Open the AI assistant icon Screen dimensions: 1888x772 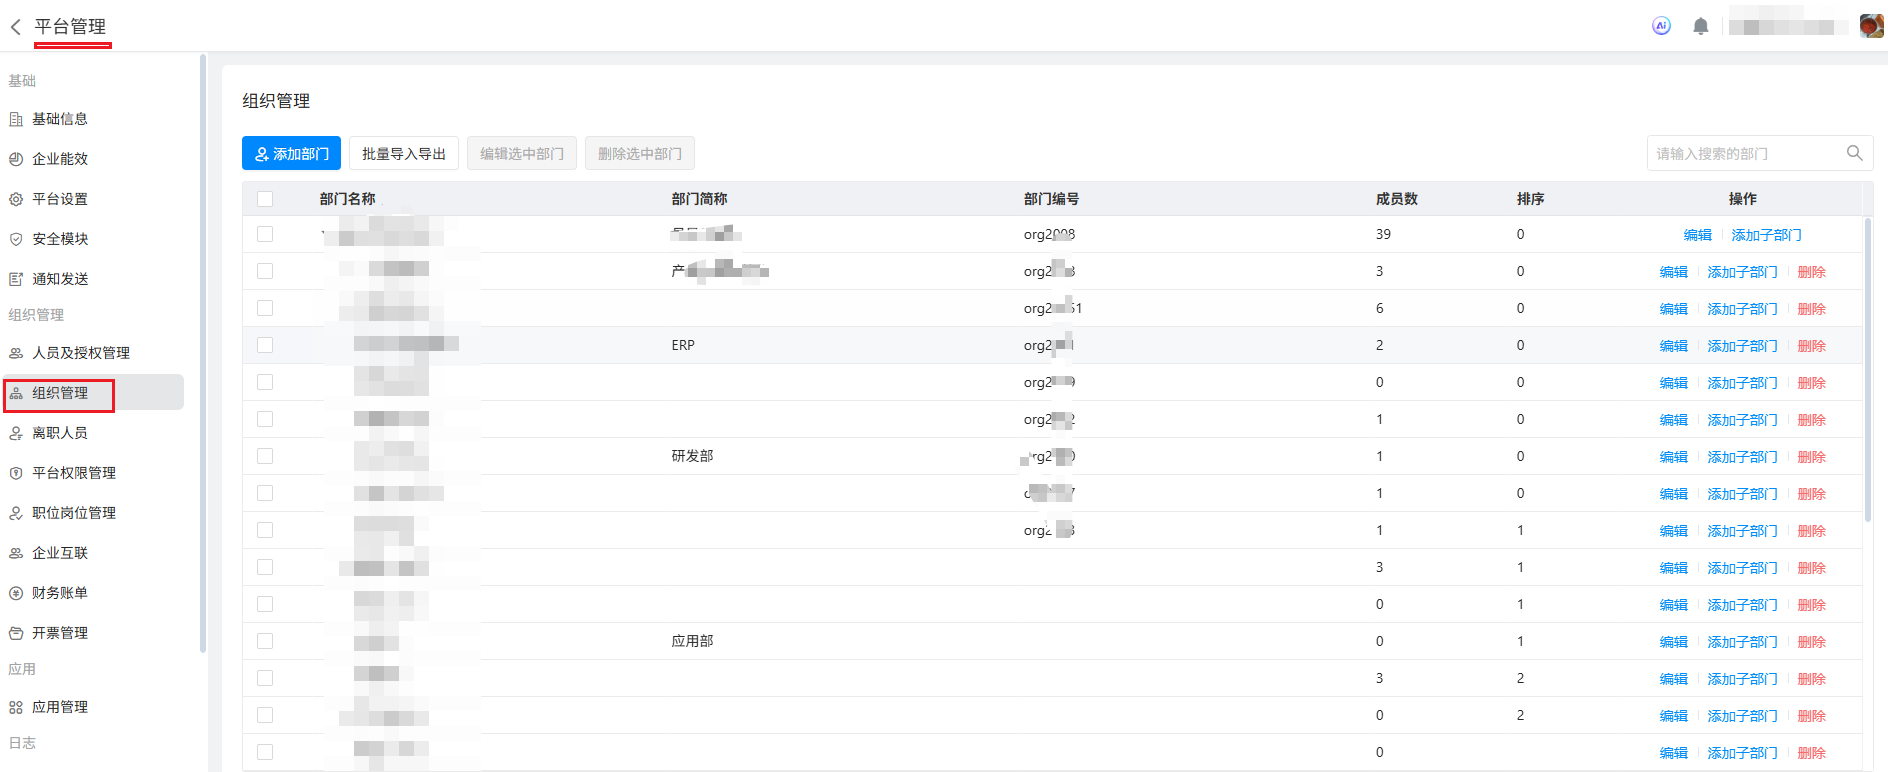tap(1661, 26)
